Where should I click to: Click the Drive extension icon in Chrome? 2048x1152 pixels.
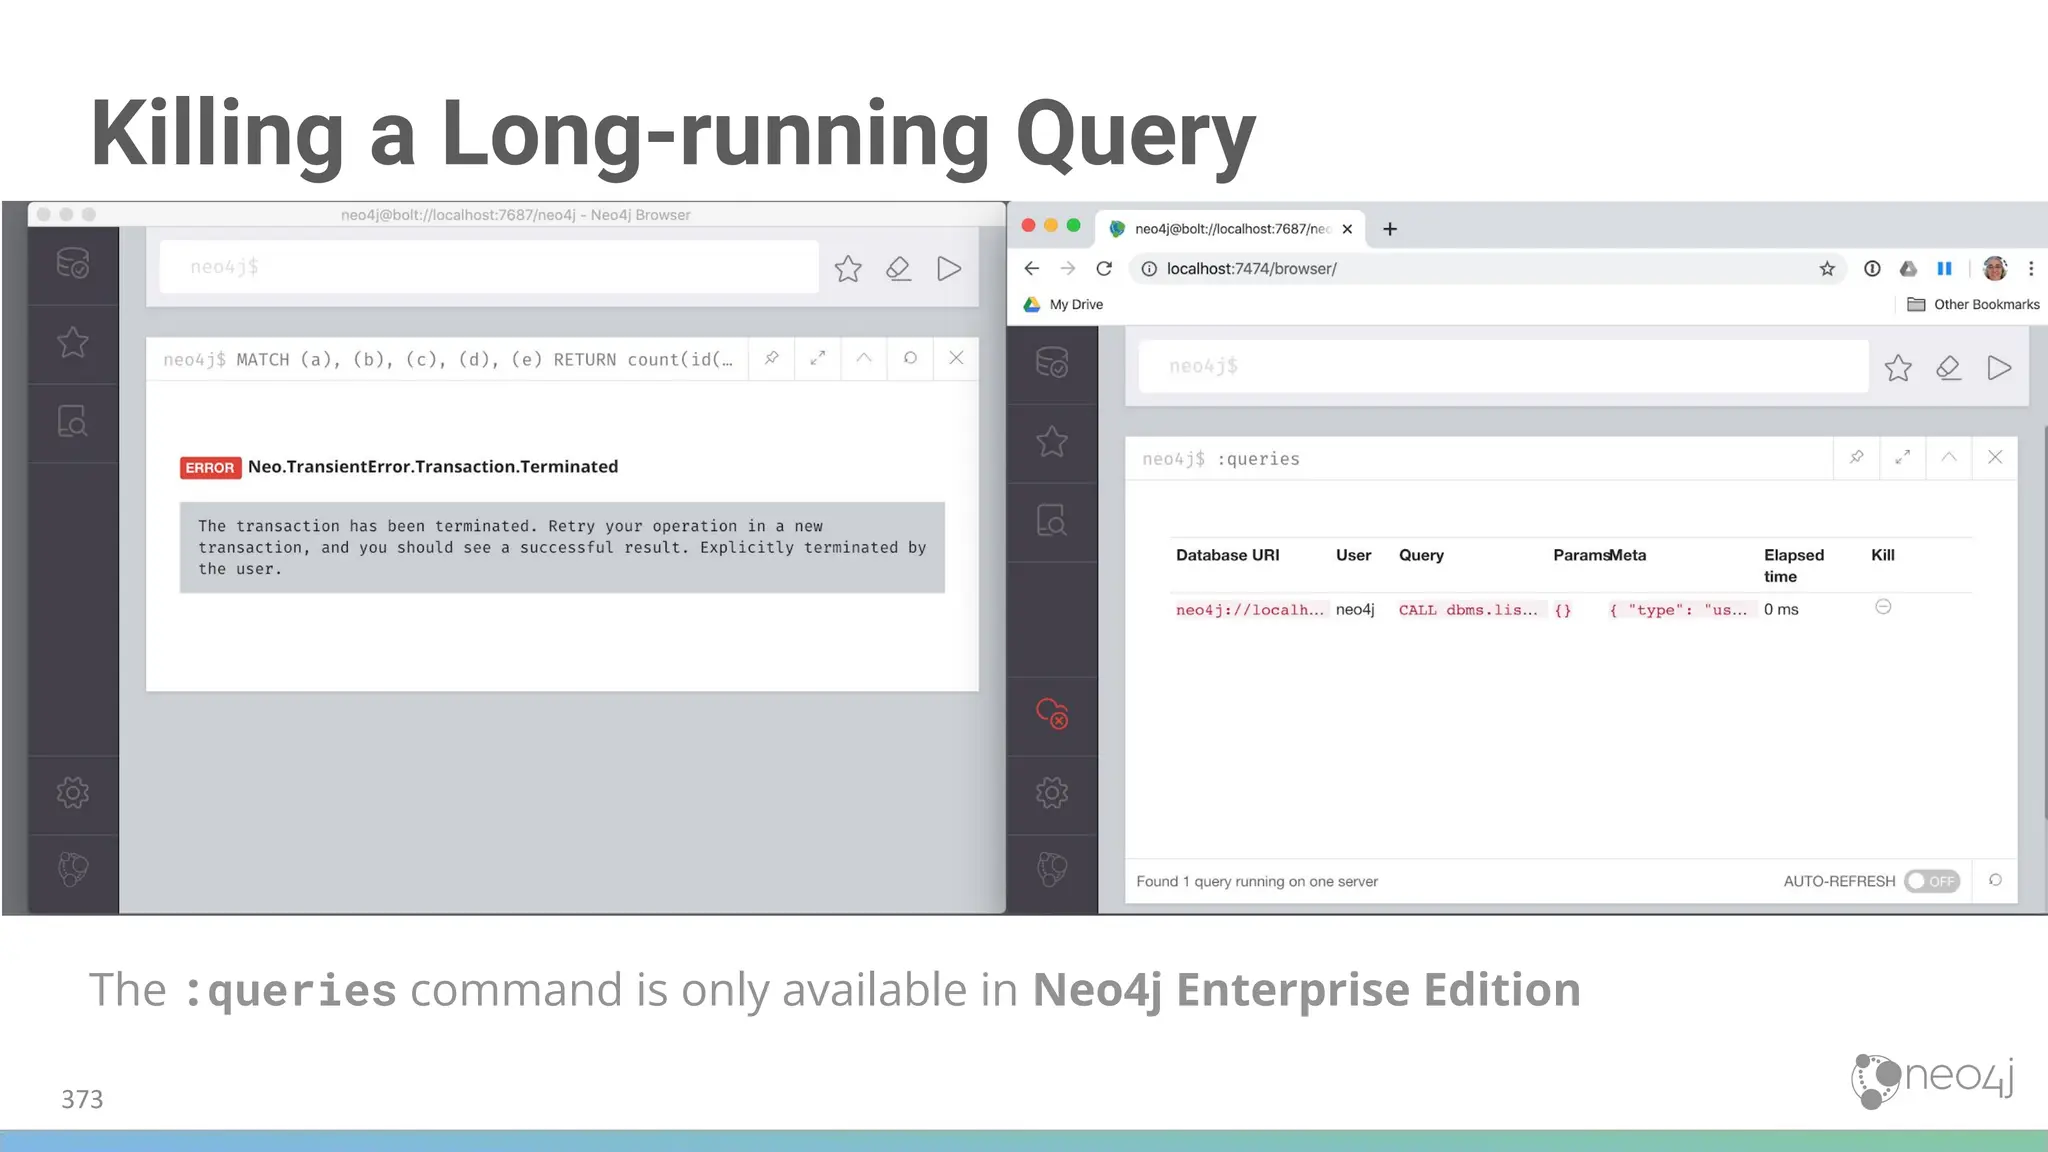(x=1908, y=268)
